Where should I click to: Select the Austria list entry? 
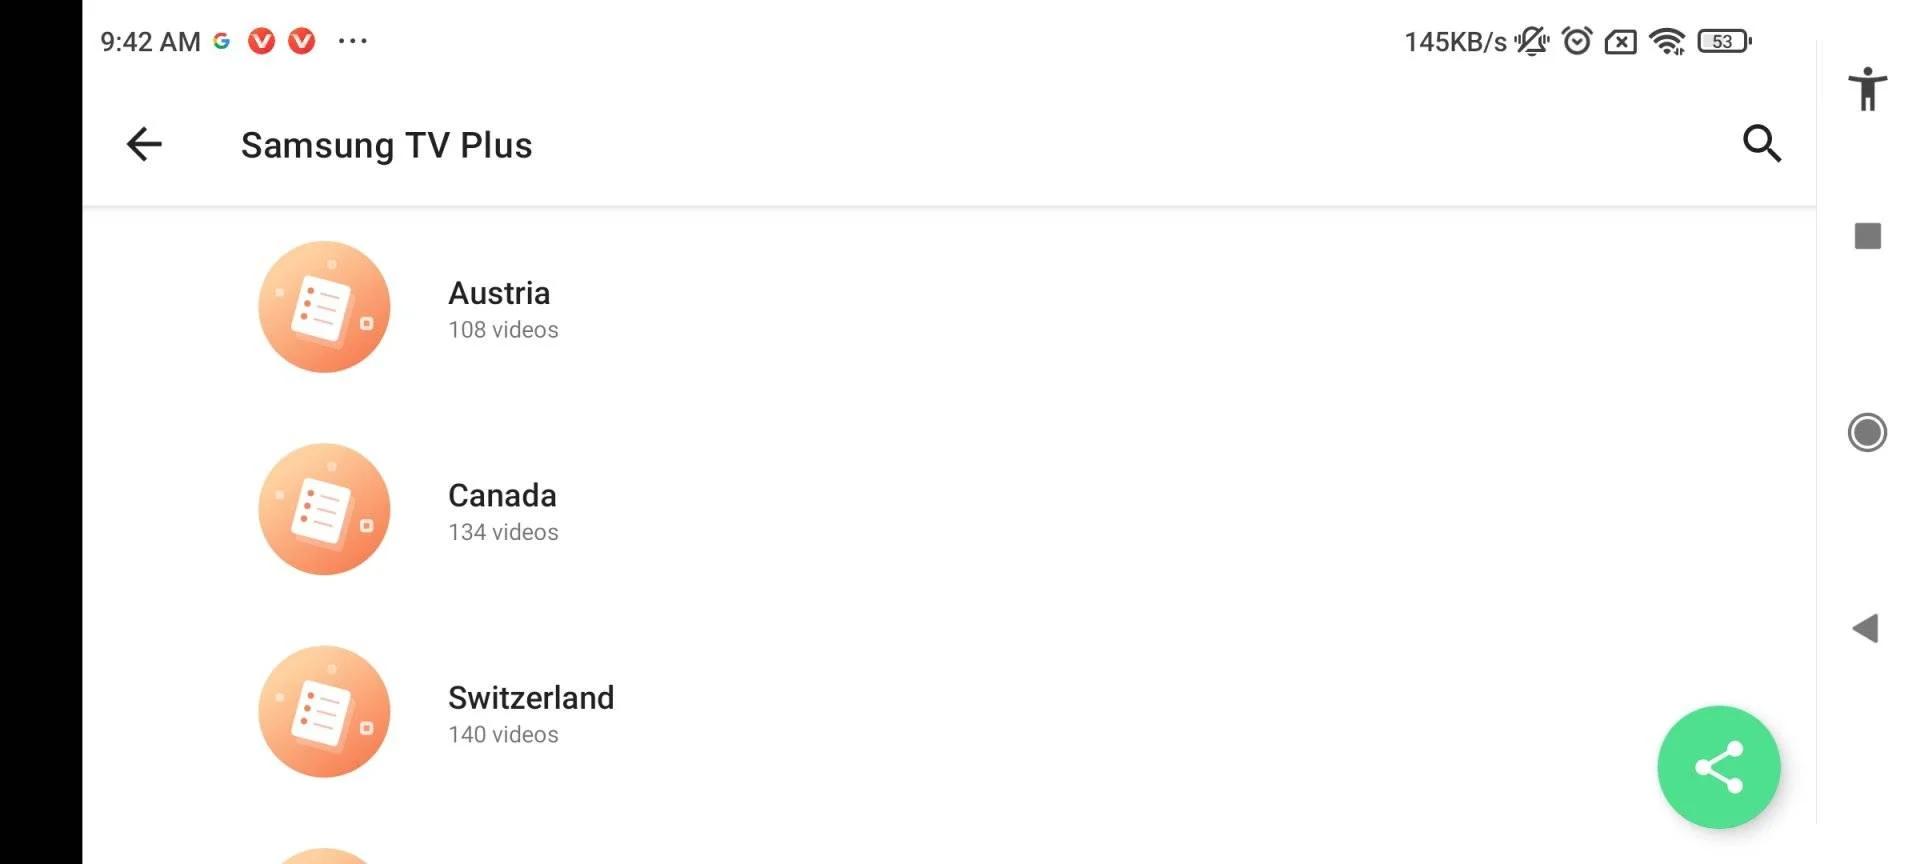click(x=949, y=308)
